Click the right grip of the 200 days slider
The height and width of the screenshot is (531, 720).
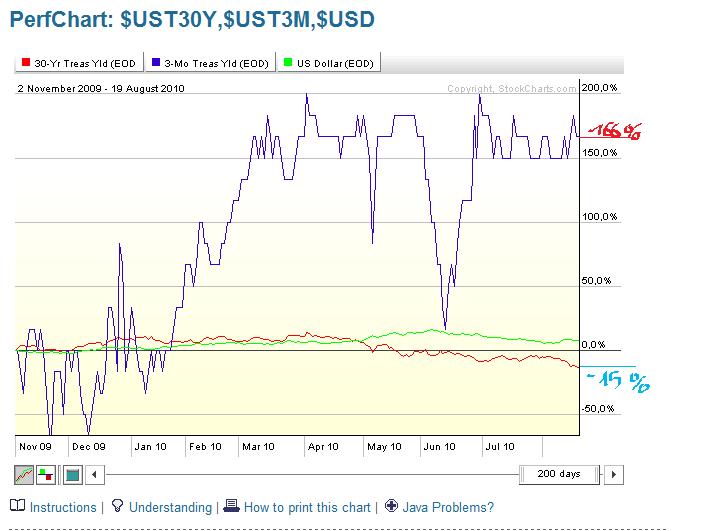point(599,474)
